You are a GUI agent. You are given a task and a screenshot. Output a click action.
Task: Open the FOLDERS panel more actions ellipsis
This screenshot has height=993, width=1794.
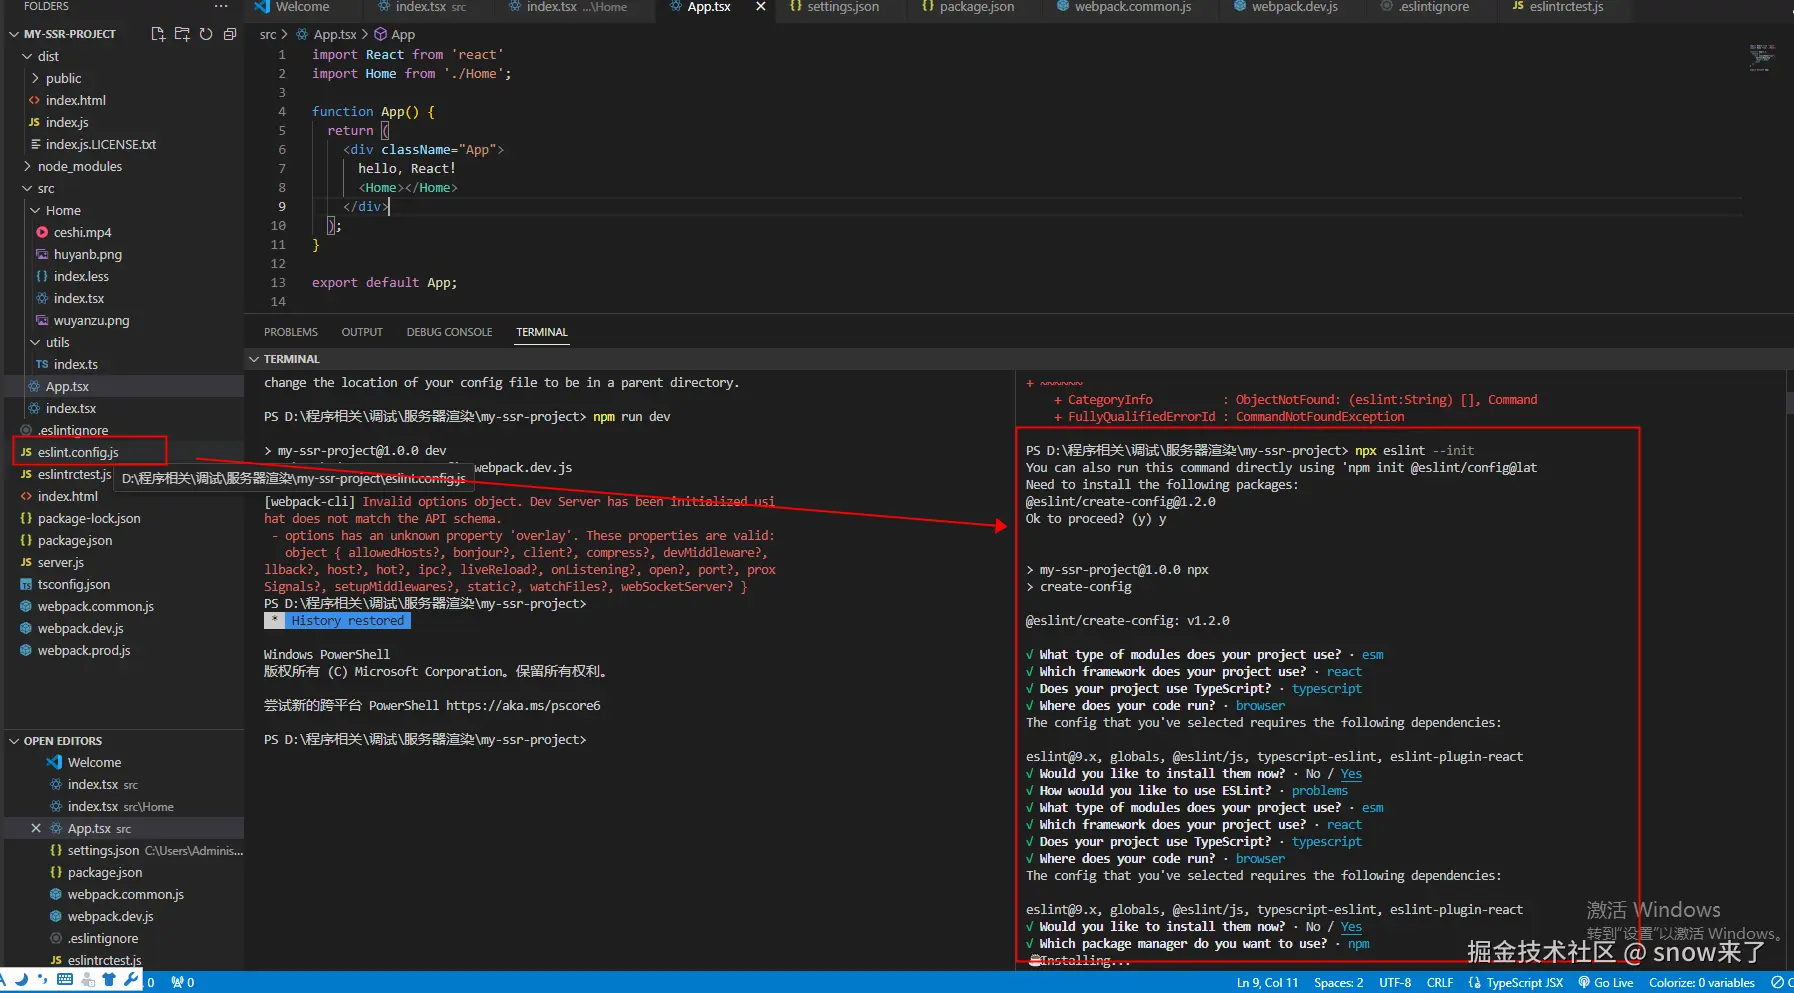click(220, 7)
